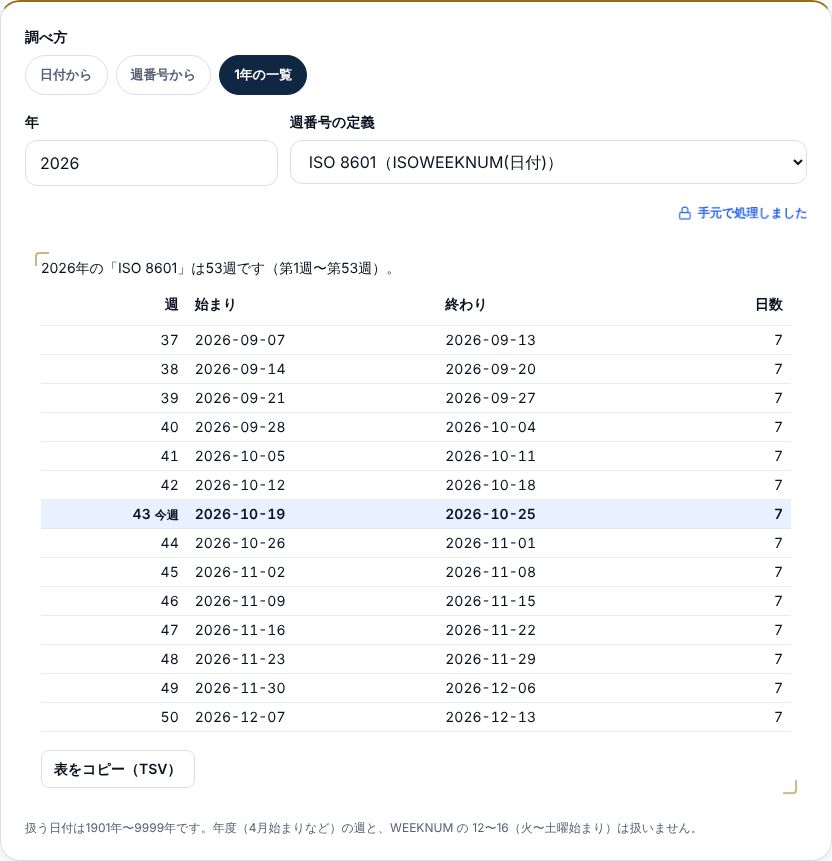Click start date 2026-10-05
The image size is (832, 861).
click(x=240, y=456)
